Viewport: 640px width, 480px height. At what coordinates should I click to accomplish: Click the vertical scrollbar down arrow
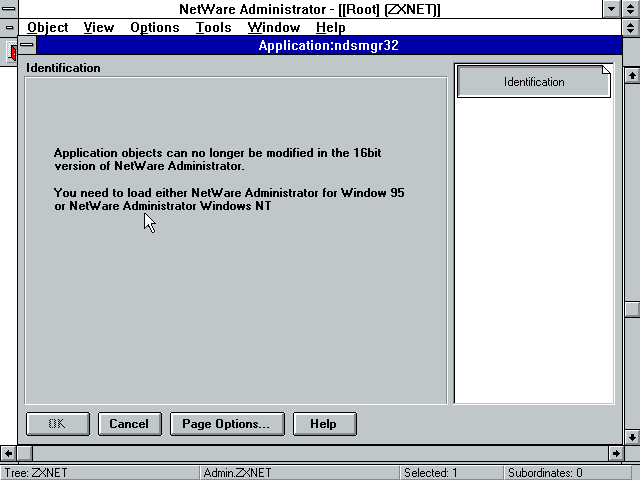(632, 437)
